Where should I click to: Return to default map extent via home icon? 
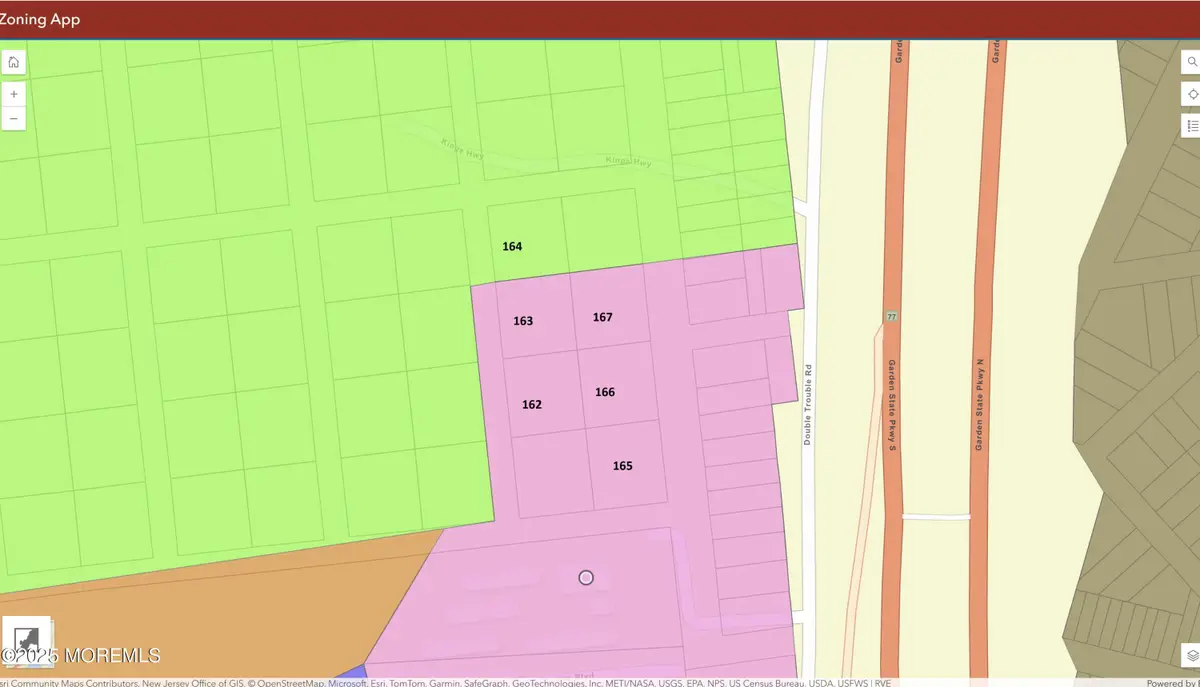click(x=13, y=61)
